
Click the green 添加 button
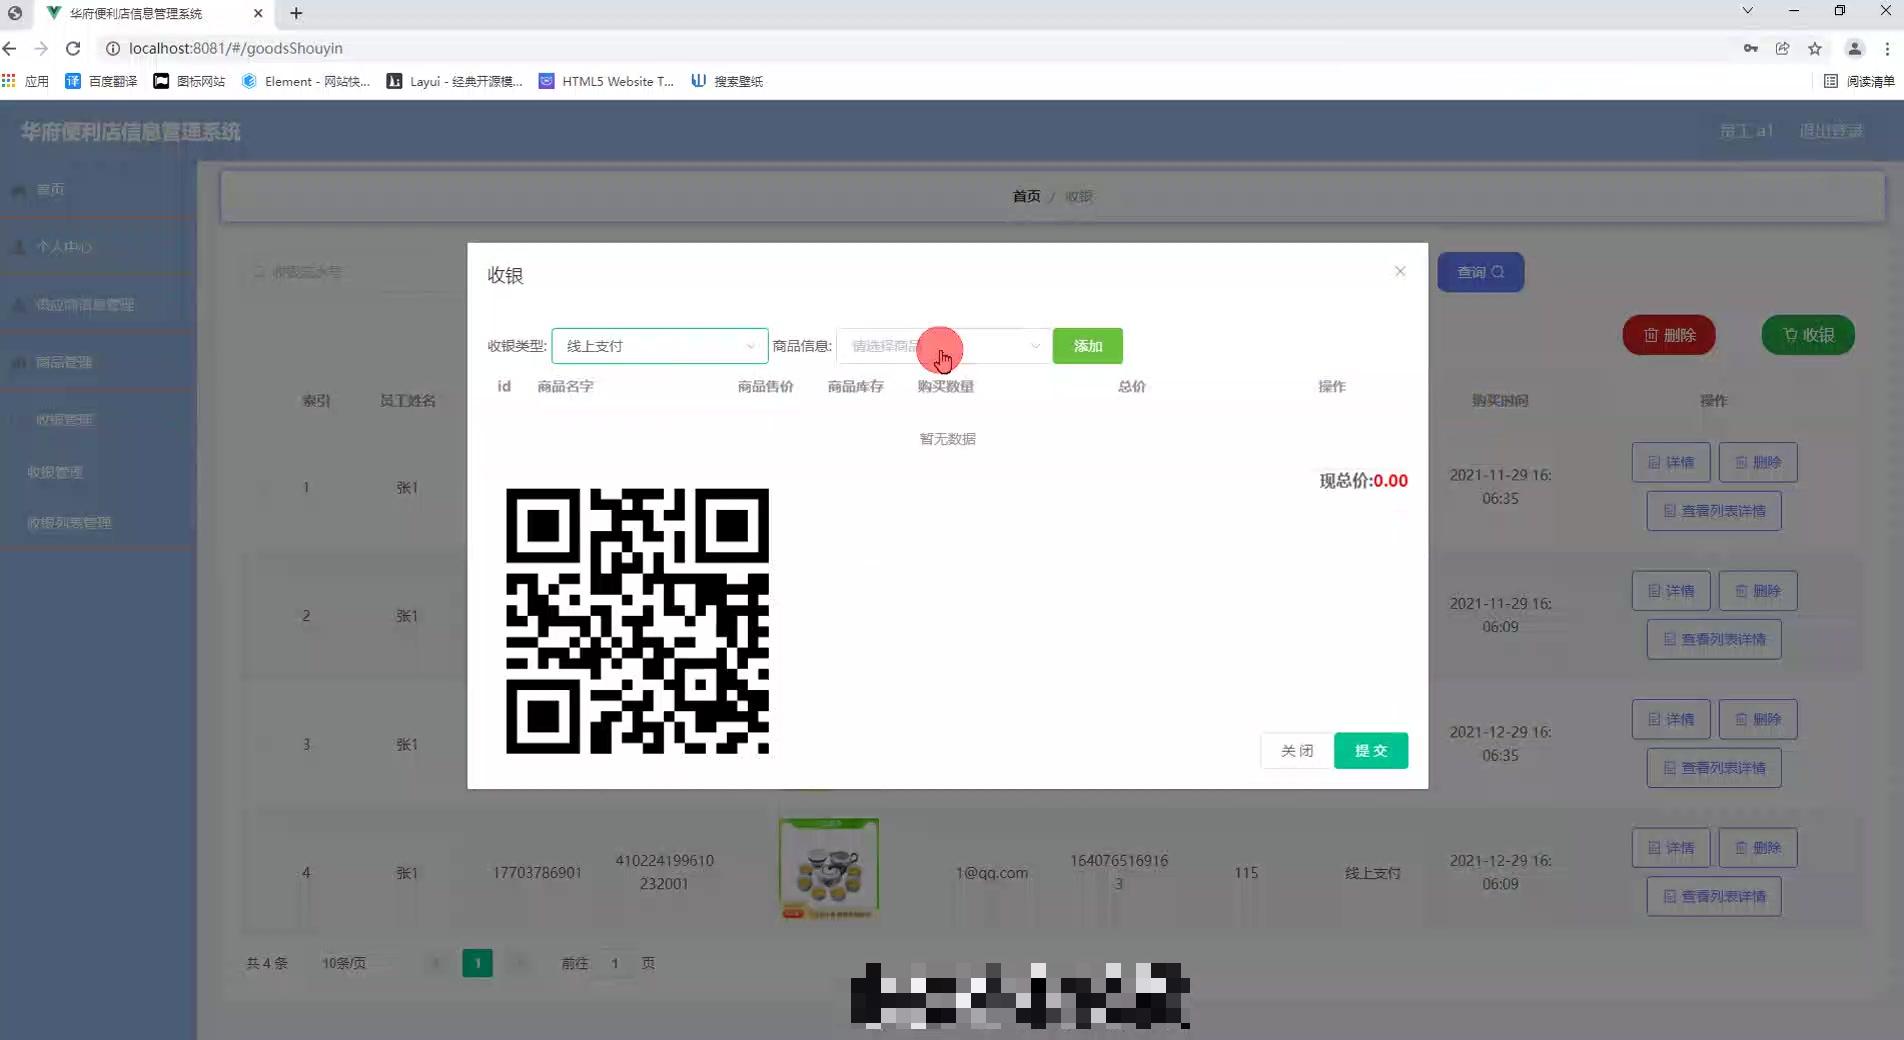pos(1087,346)
